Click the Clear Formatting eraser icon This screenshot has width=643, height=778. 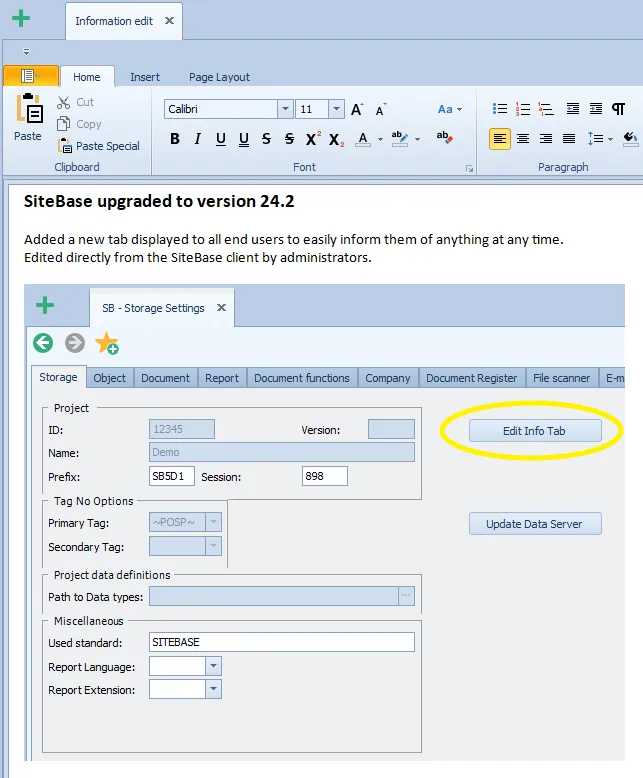445,137
